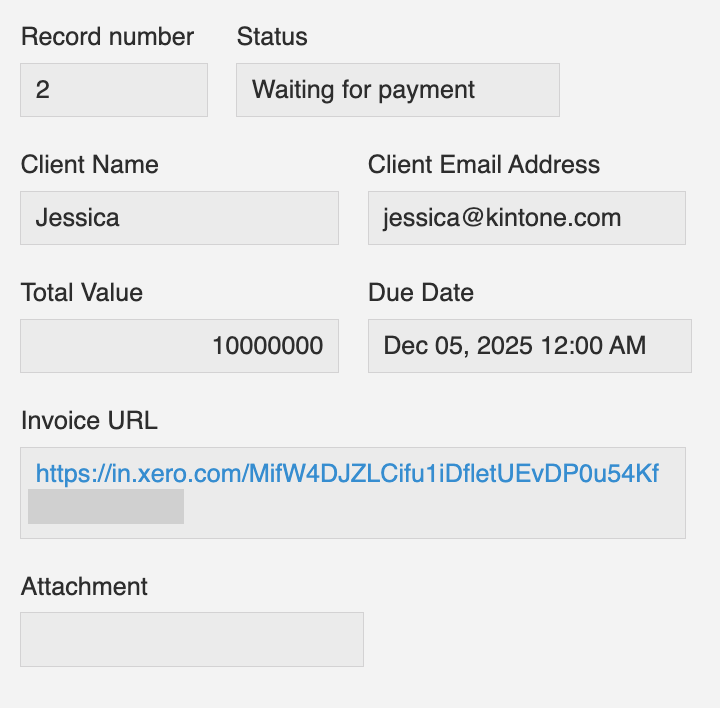Viewport: 720px width, 708px height.
Task: Click the date 'Dec 05, 2025' in Due Date
Action: click(443, 346)
